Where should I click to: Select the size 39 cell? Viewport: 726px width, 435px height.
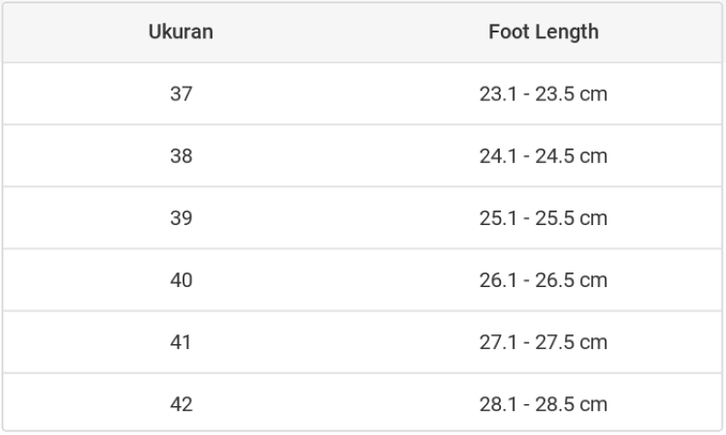(x=181, y=218)
